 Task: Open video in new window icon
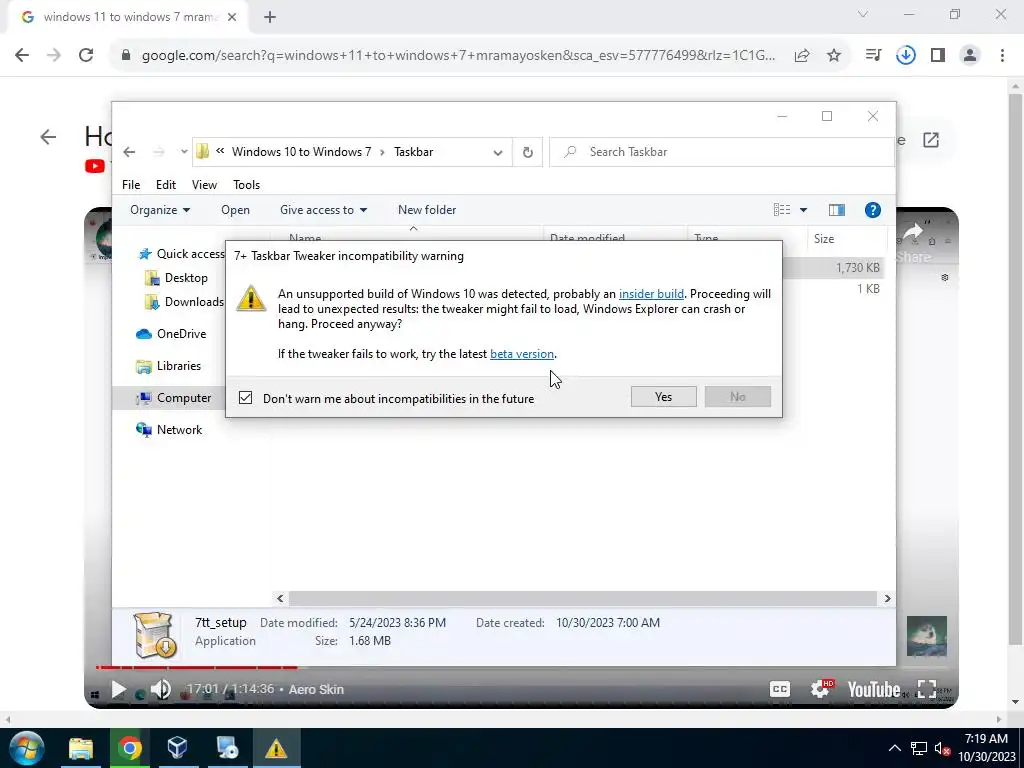931,140
